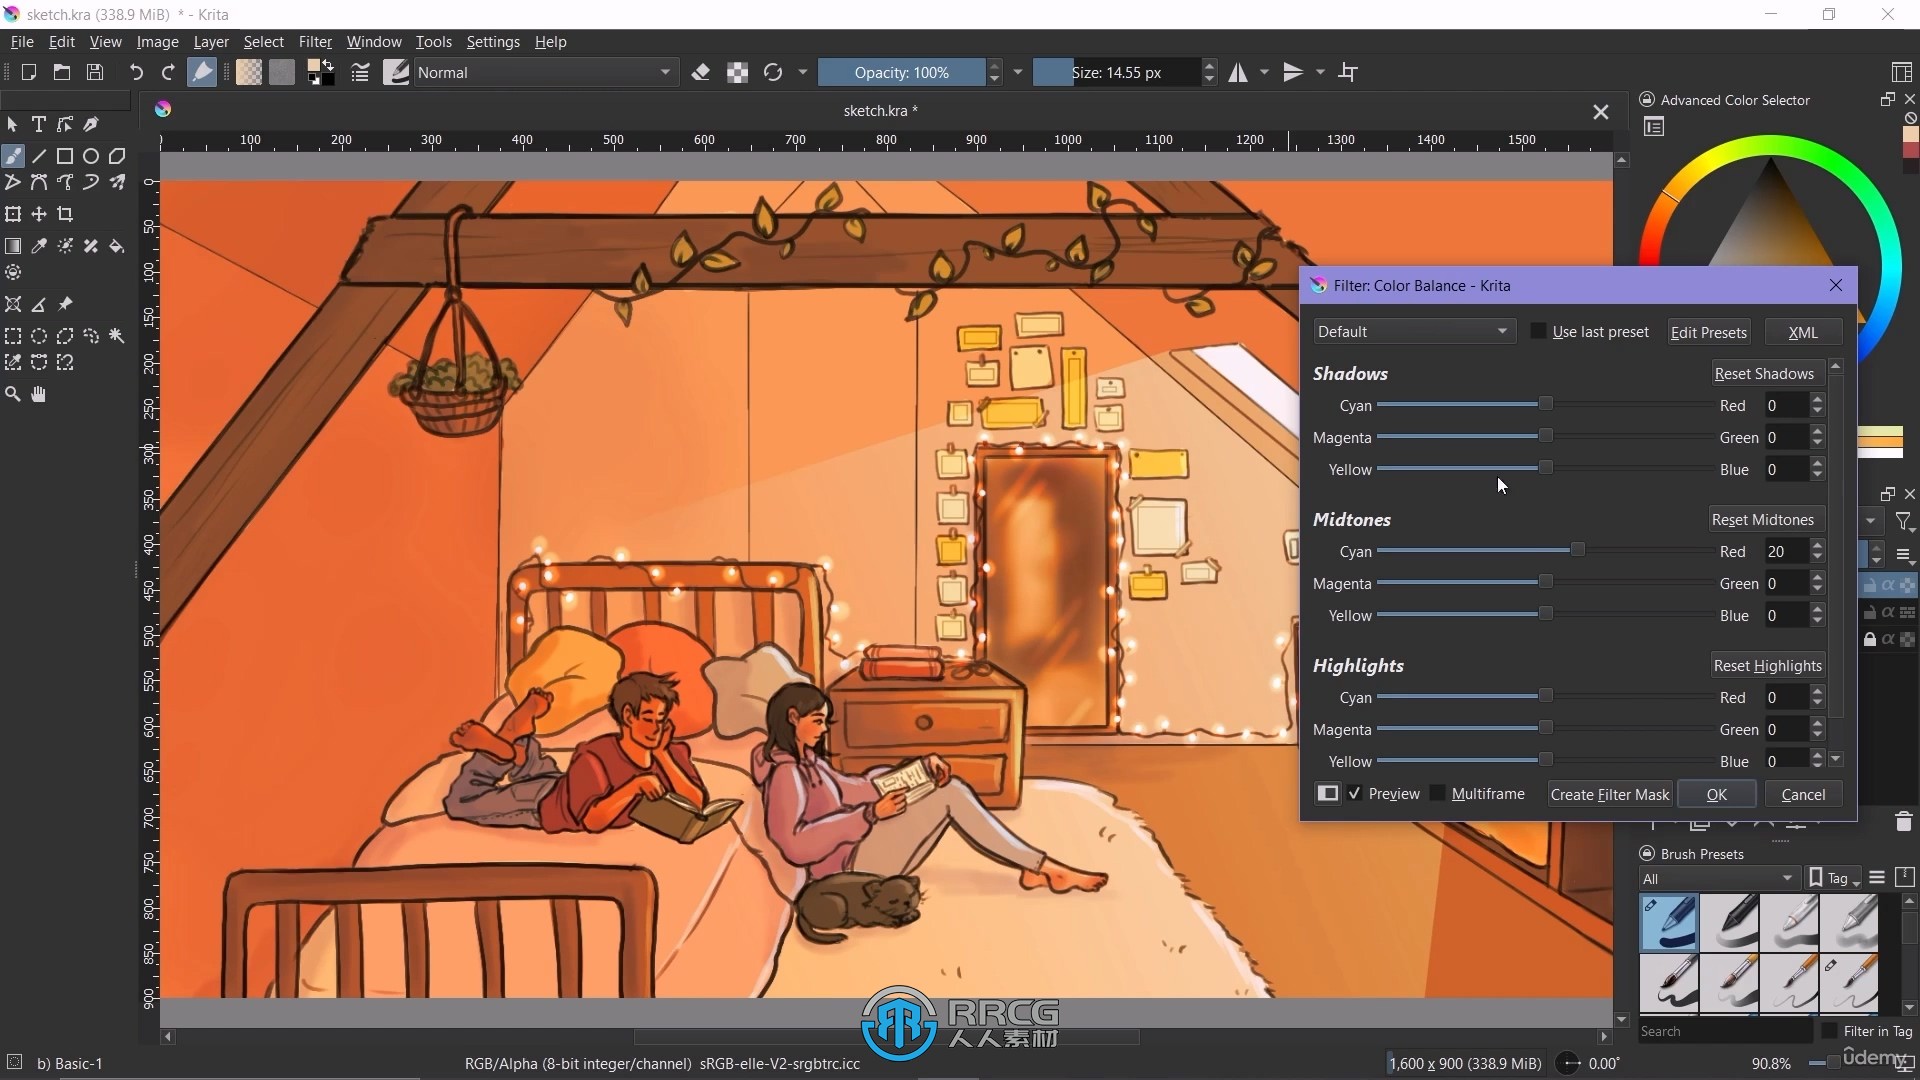Select the Color Sampler eyedropper tool
Viewport: 1920px width, 1080px height.
pyautogui.click(x=39, y=246)
